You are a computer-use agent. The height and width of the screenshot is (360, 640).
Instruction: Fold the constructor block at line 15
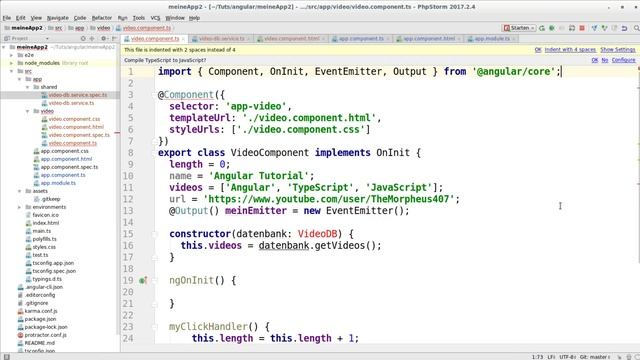(155, 234)
